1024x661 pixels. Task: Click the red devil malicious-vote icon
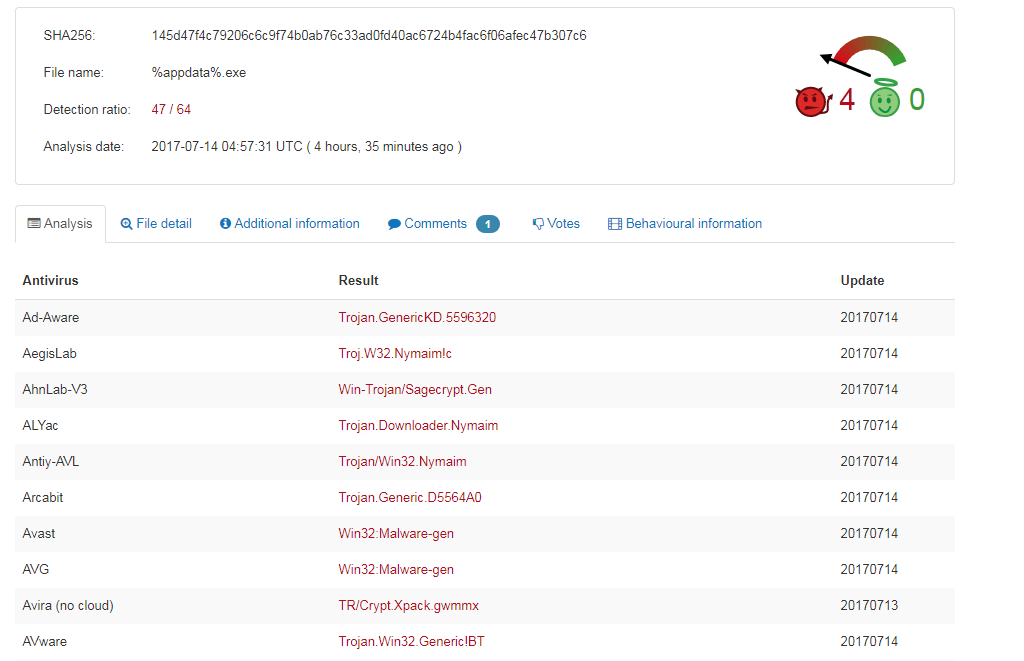click(x=813, y=101)
